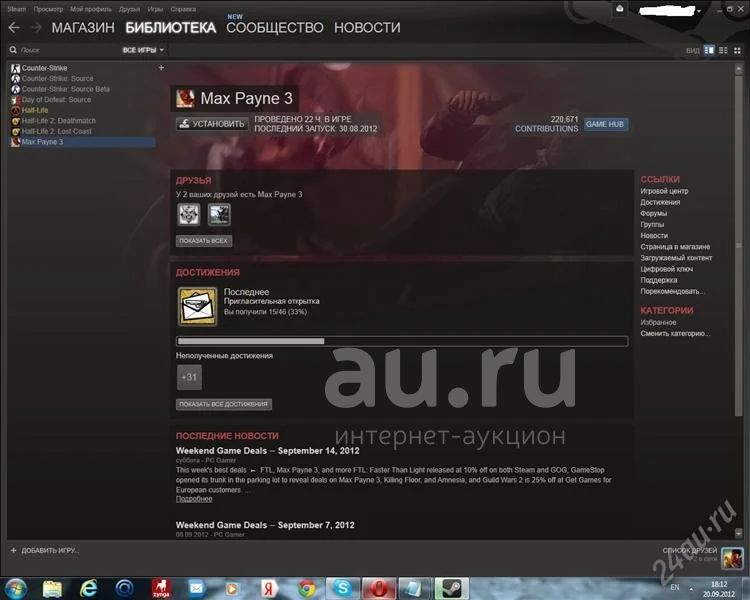Open Mail.ru agent icon on taskbar
750x600 pixels.
point(125,589)
